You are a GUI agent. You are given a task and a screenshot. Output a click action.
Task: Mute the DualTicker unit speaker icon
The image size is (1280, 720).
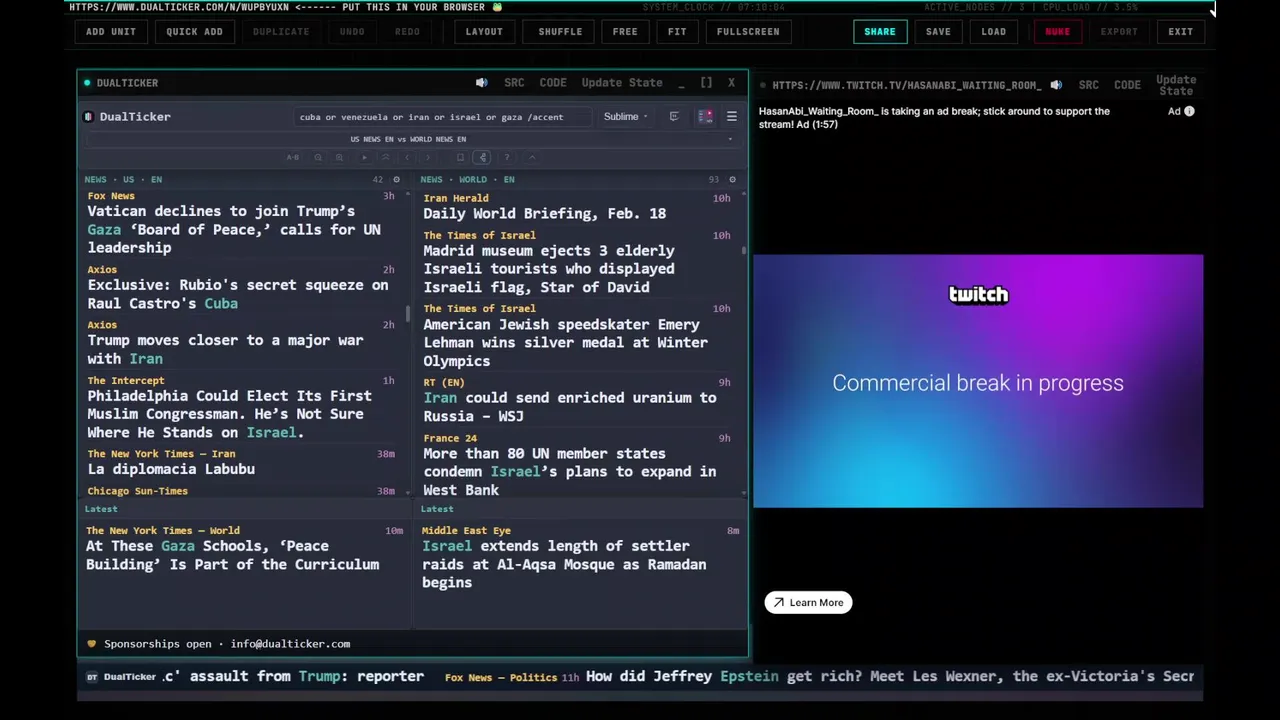(x=482, y=83)
